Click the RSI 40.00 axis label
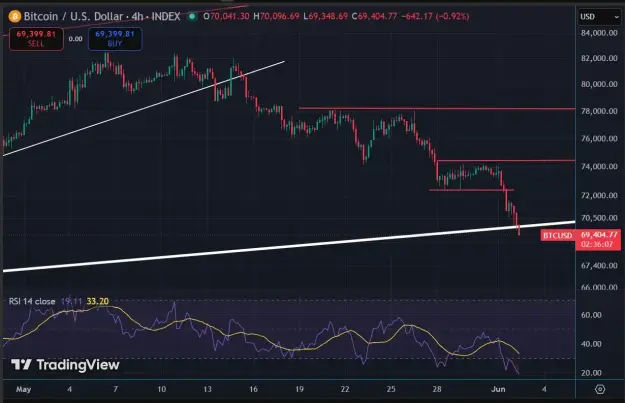Image resolution: width=625 pixels, height=403 pixels. pyautogui.click(x=591, y=344)
